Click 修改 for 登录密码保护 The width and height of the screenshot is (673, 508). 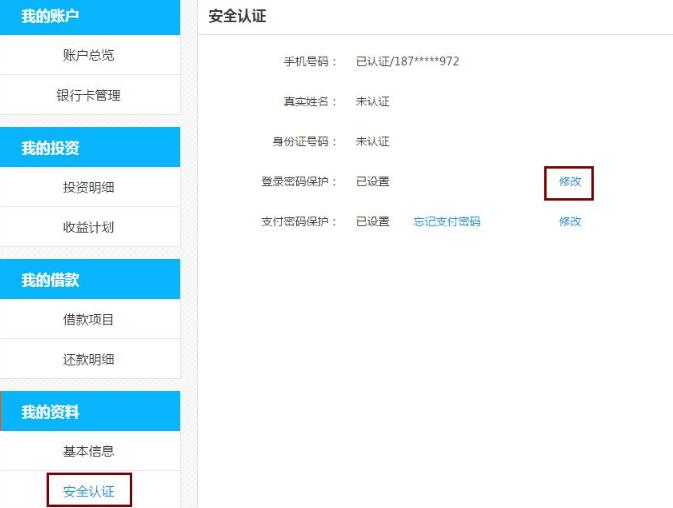tap(570, 181)
